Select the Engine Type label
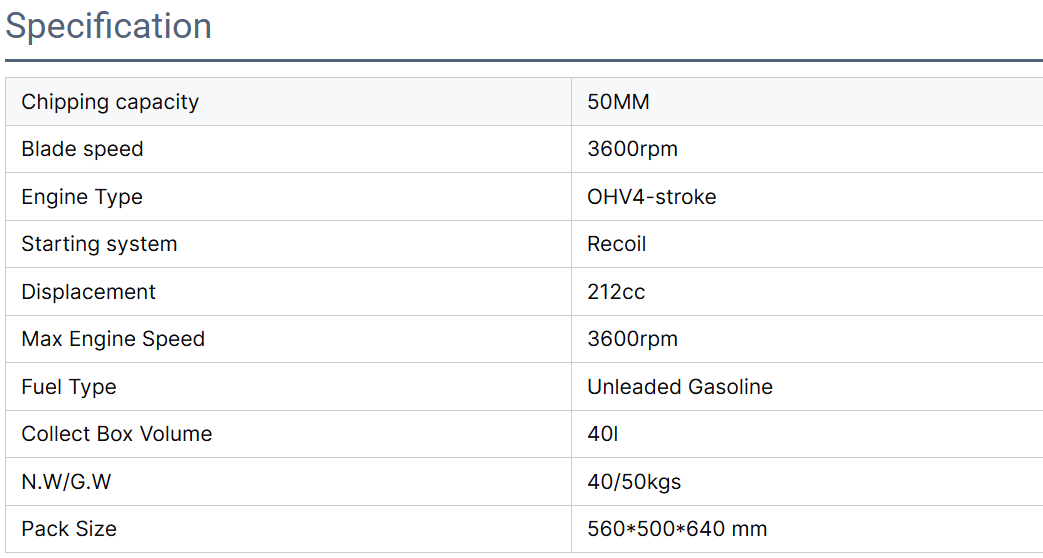Image resolution: width=1043 pixels, height=558 pixels. pos(82,197)
